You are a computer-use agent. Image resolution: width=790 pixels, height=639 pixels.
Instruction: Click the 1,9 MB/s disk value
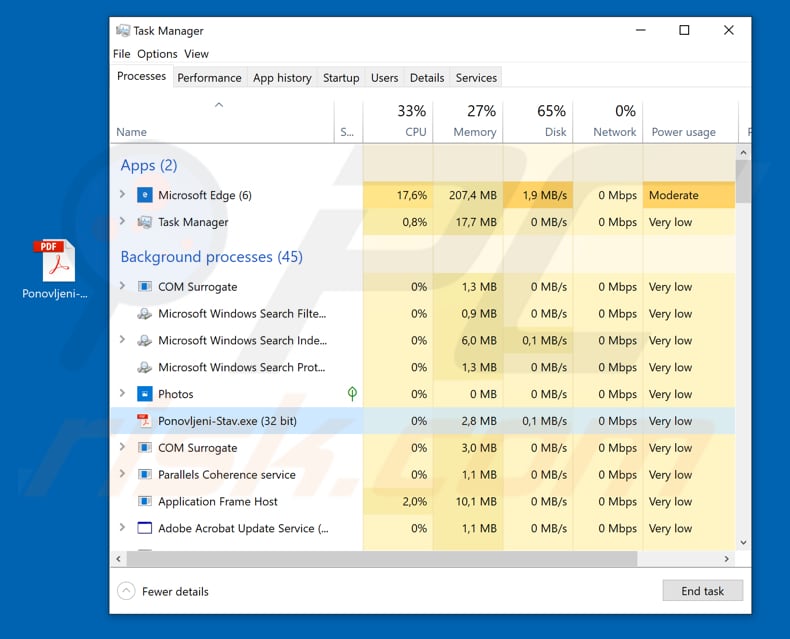(544, 195)
